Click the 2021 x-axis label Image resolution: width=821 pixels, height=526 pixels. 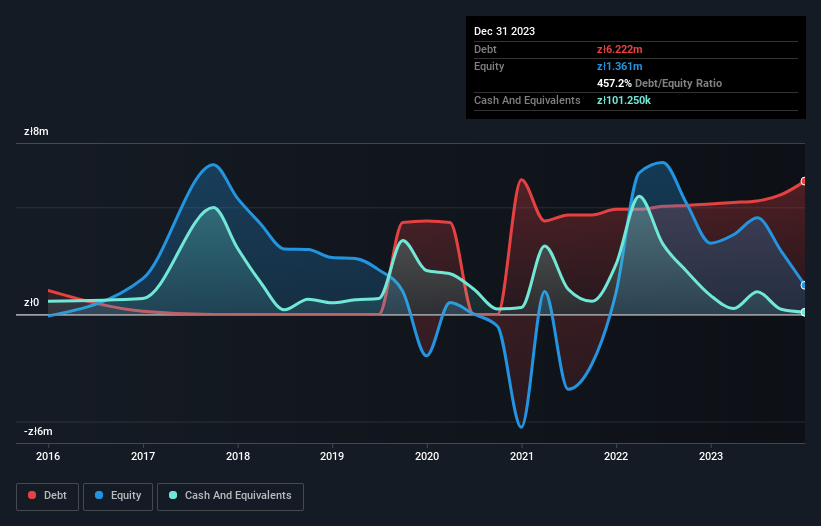[x=522, y=456]
